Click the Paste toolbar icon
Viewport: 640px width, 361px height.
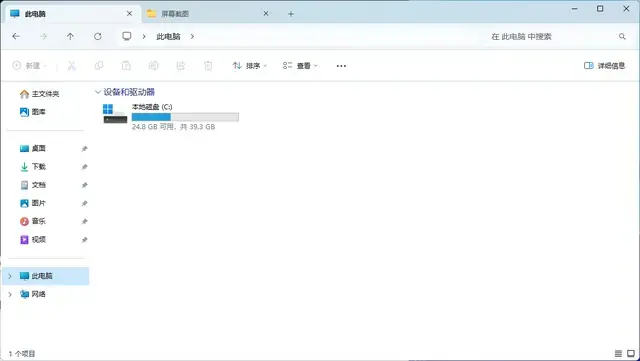(126, 65)
